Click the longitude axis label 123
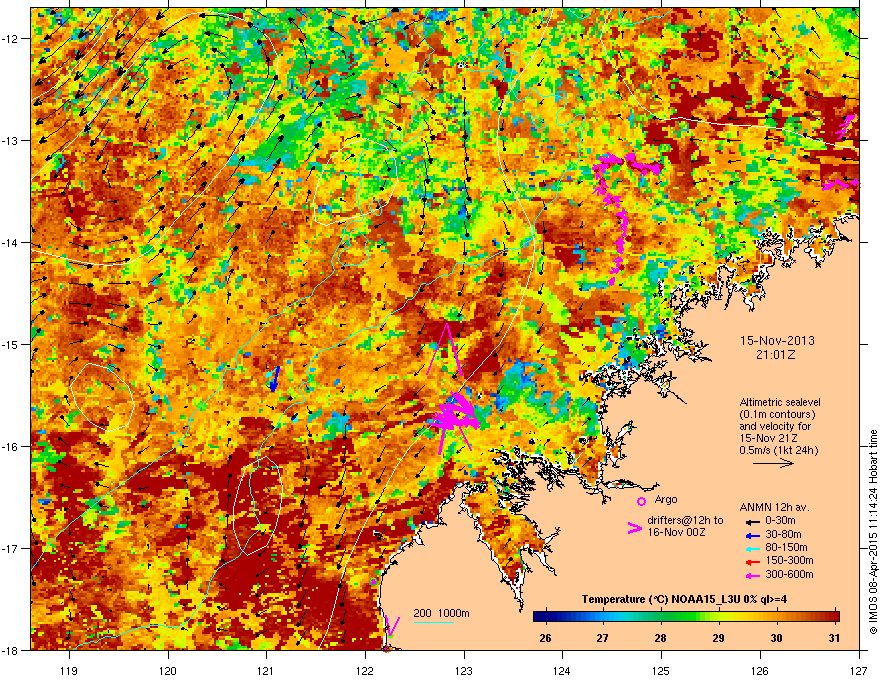 pos(464,670)
